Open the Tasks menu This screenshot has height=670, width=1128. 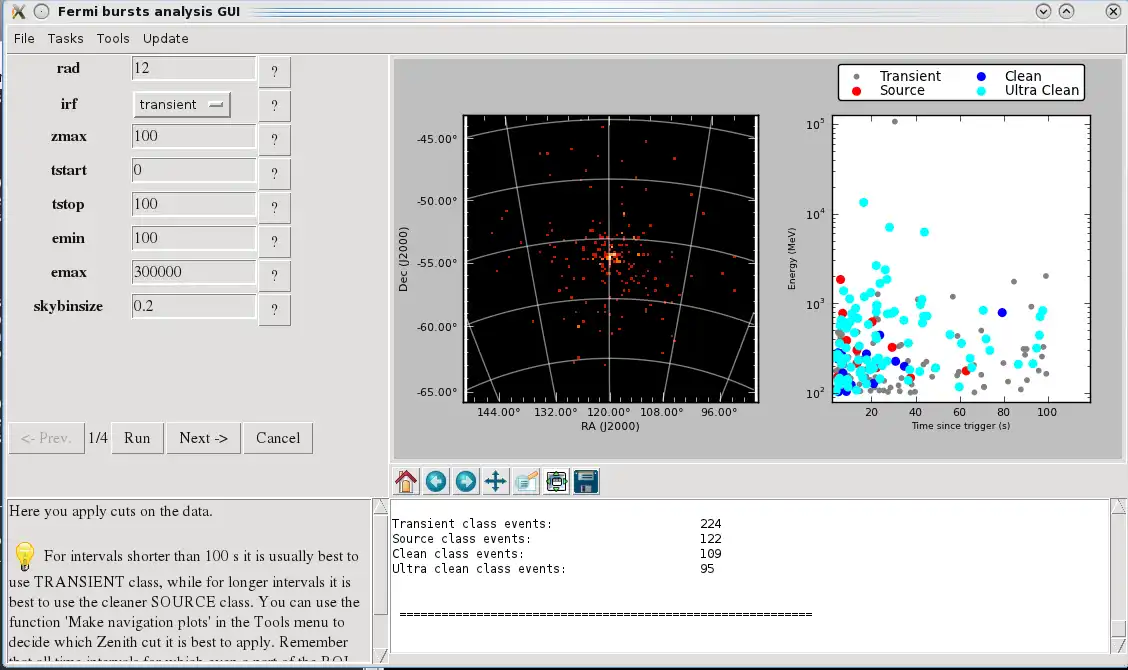point(66,39)
